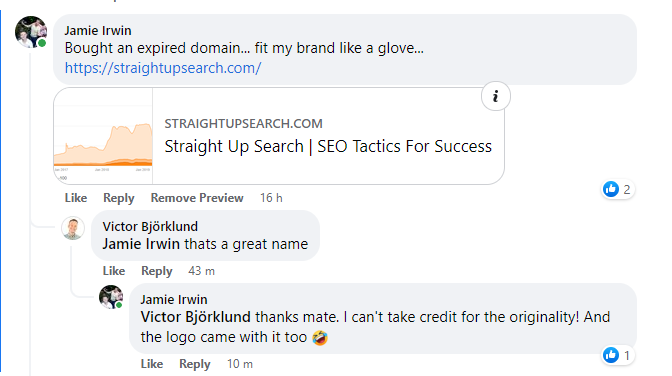Click the 43 m timestamp

click(x=201, y=271)
